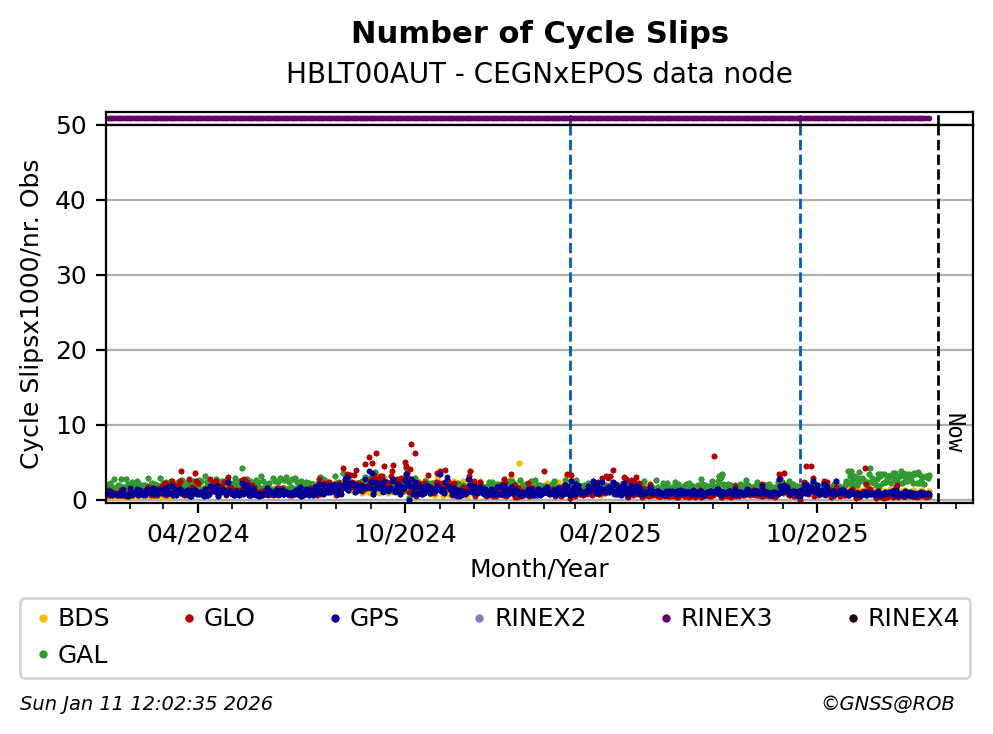Click the 'Number of Cycle Slips' title

(540, 34)
